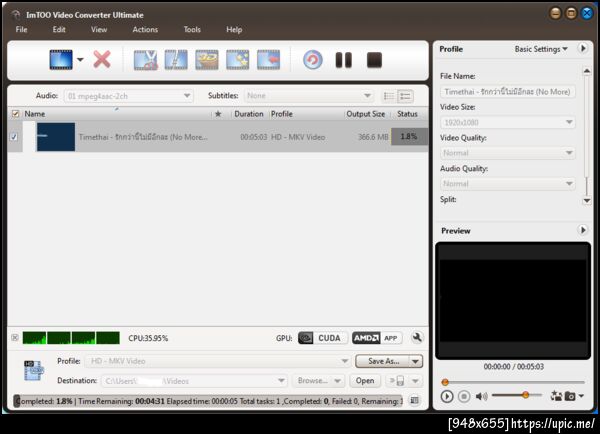This screenshot has width=600, height=434.
Task: Open the Save As dropdown arrow
Action: coord(416,361)
